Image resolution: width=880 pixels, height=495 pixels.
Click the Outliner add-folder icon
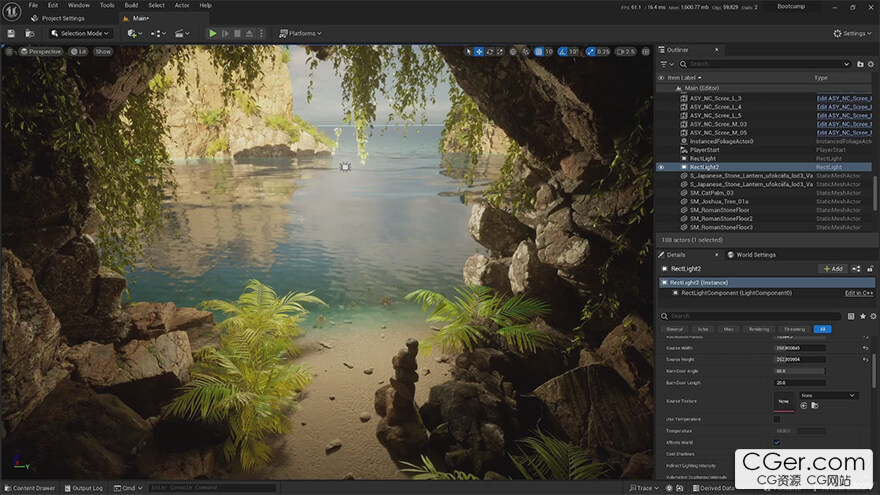pos(860,64)
